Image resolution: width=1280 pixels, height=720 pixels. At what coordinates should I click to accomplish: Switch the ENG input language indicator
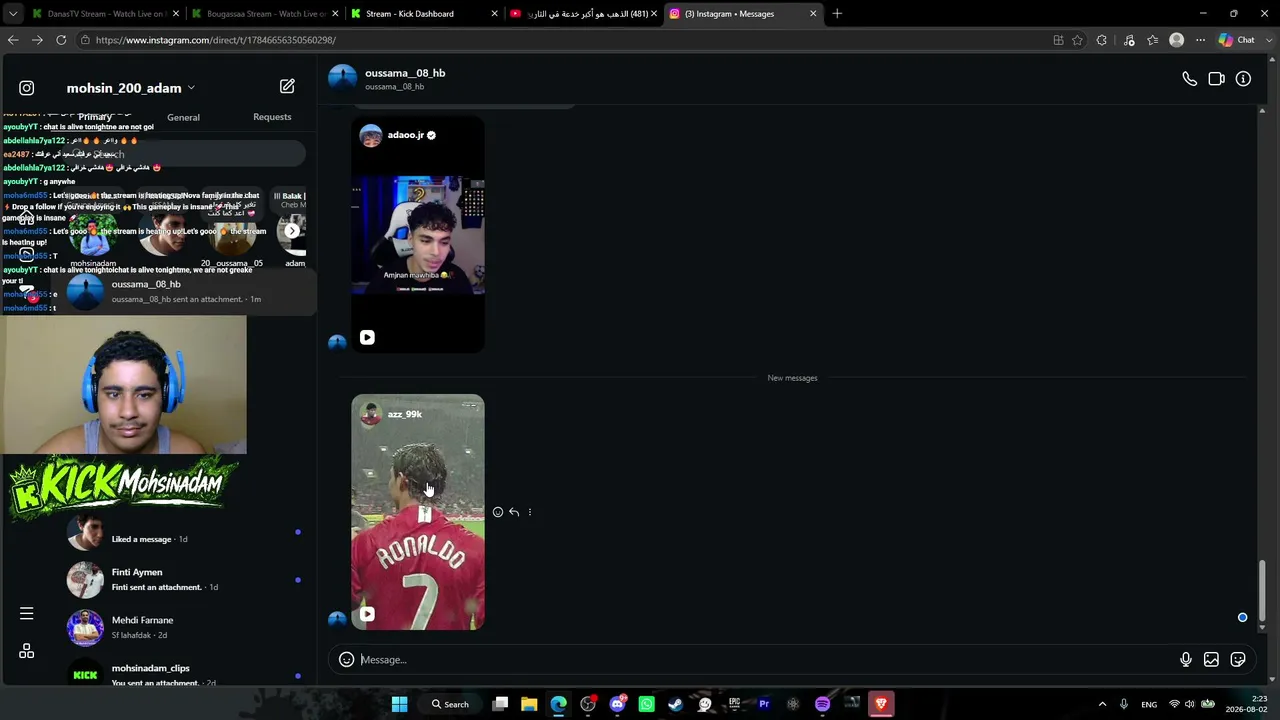point(1149,704)
